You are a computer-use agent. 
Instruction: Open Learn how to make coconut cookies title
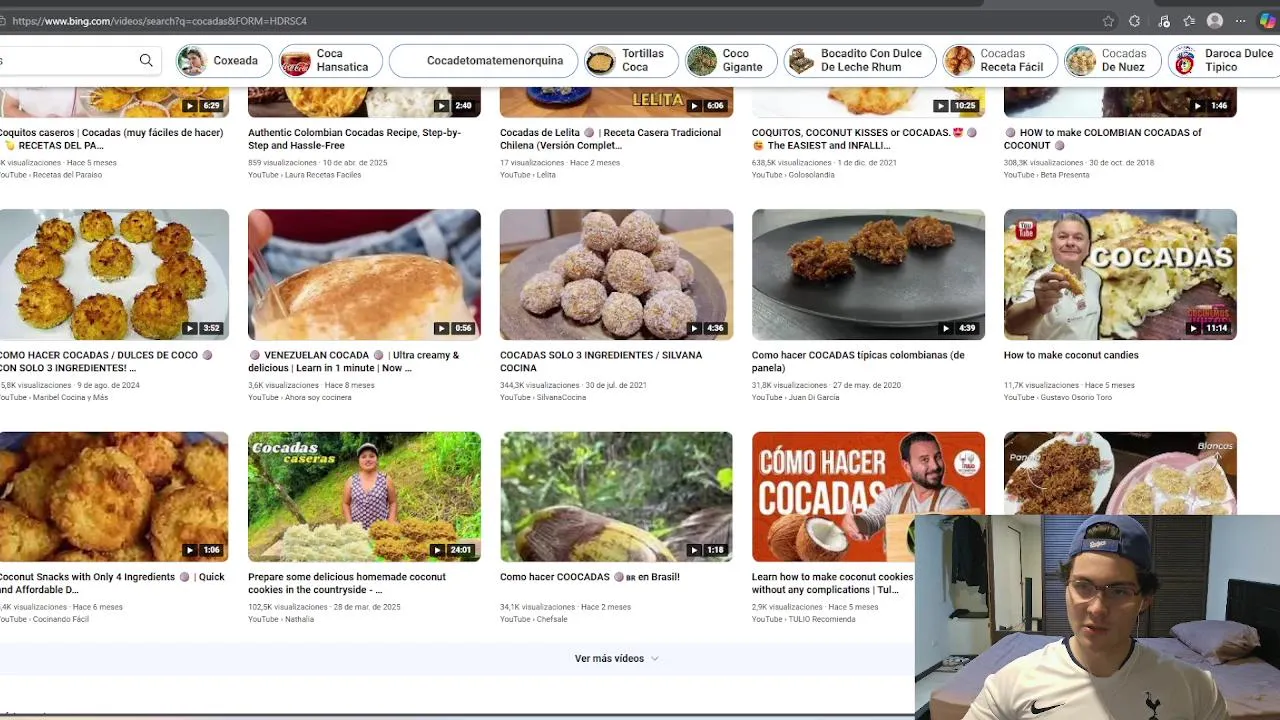pyautogui.click(x=833, y=584)
